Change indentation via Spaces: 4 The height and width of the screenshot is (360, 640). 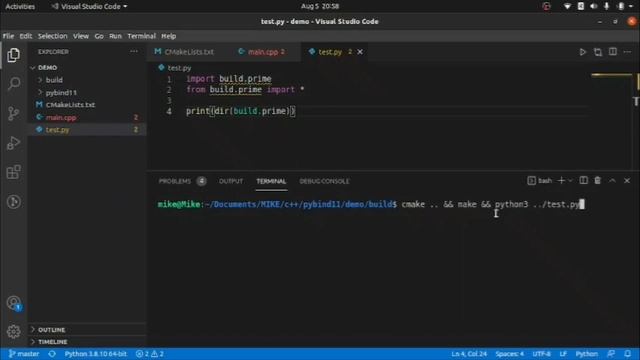pos(509,354)
